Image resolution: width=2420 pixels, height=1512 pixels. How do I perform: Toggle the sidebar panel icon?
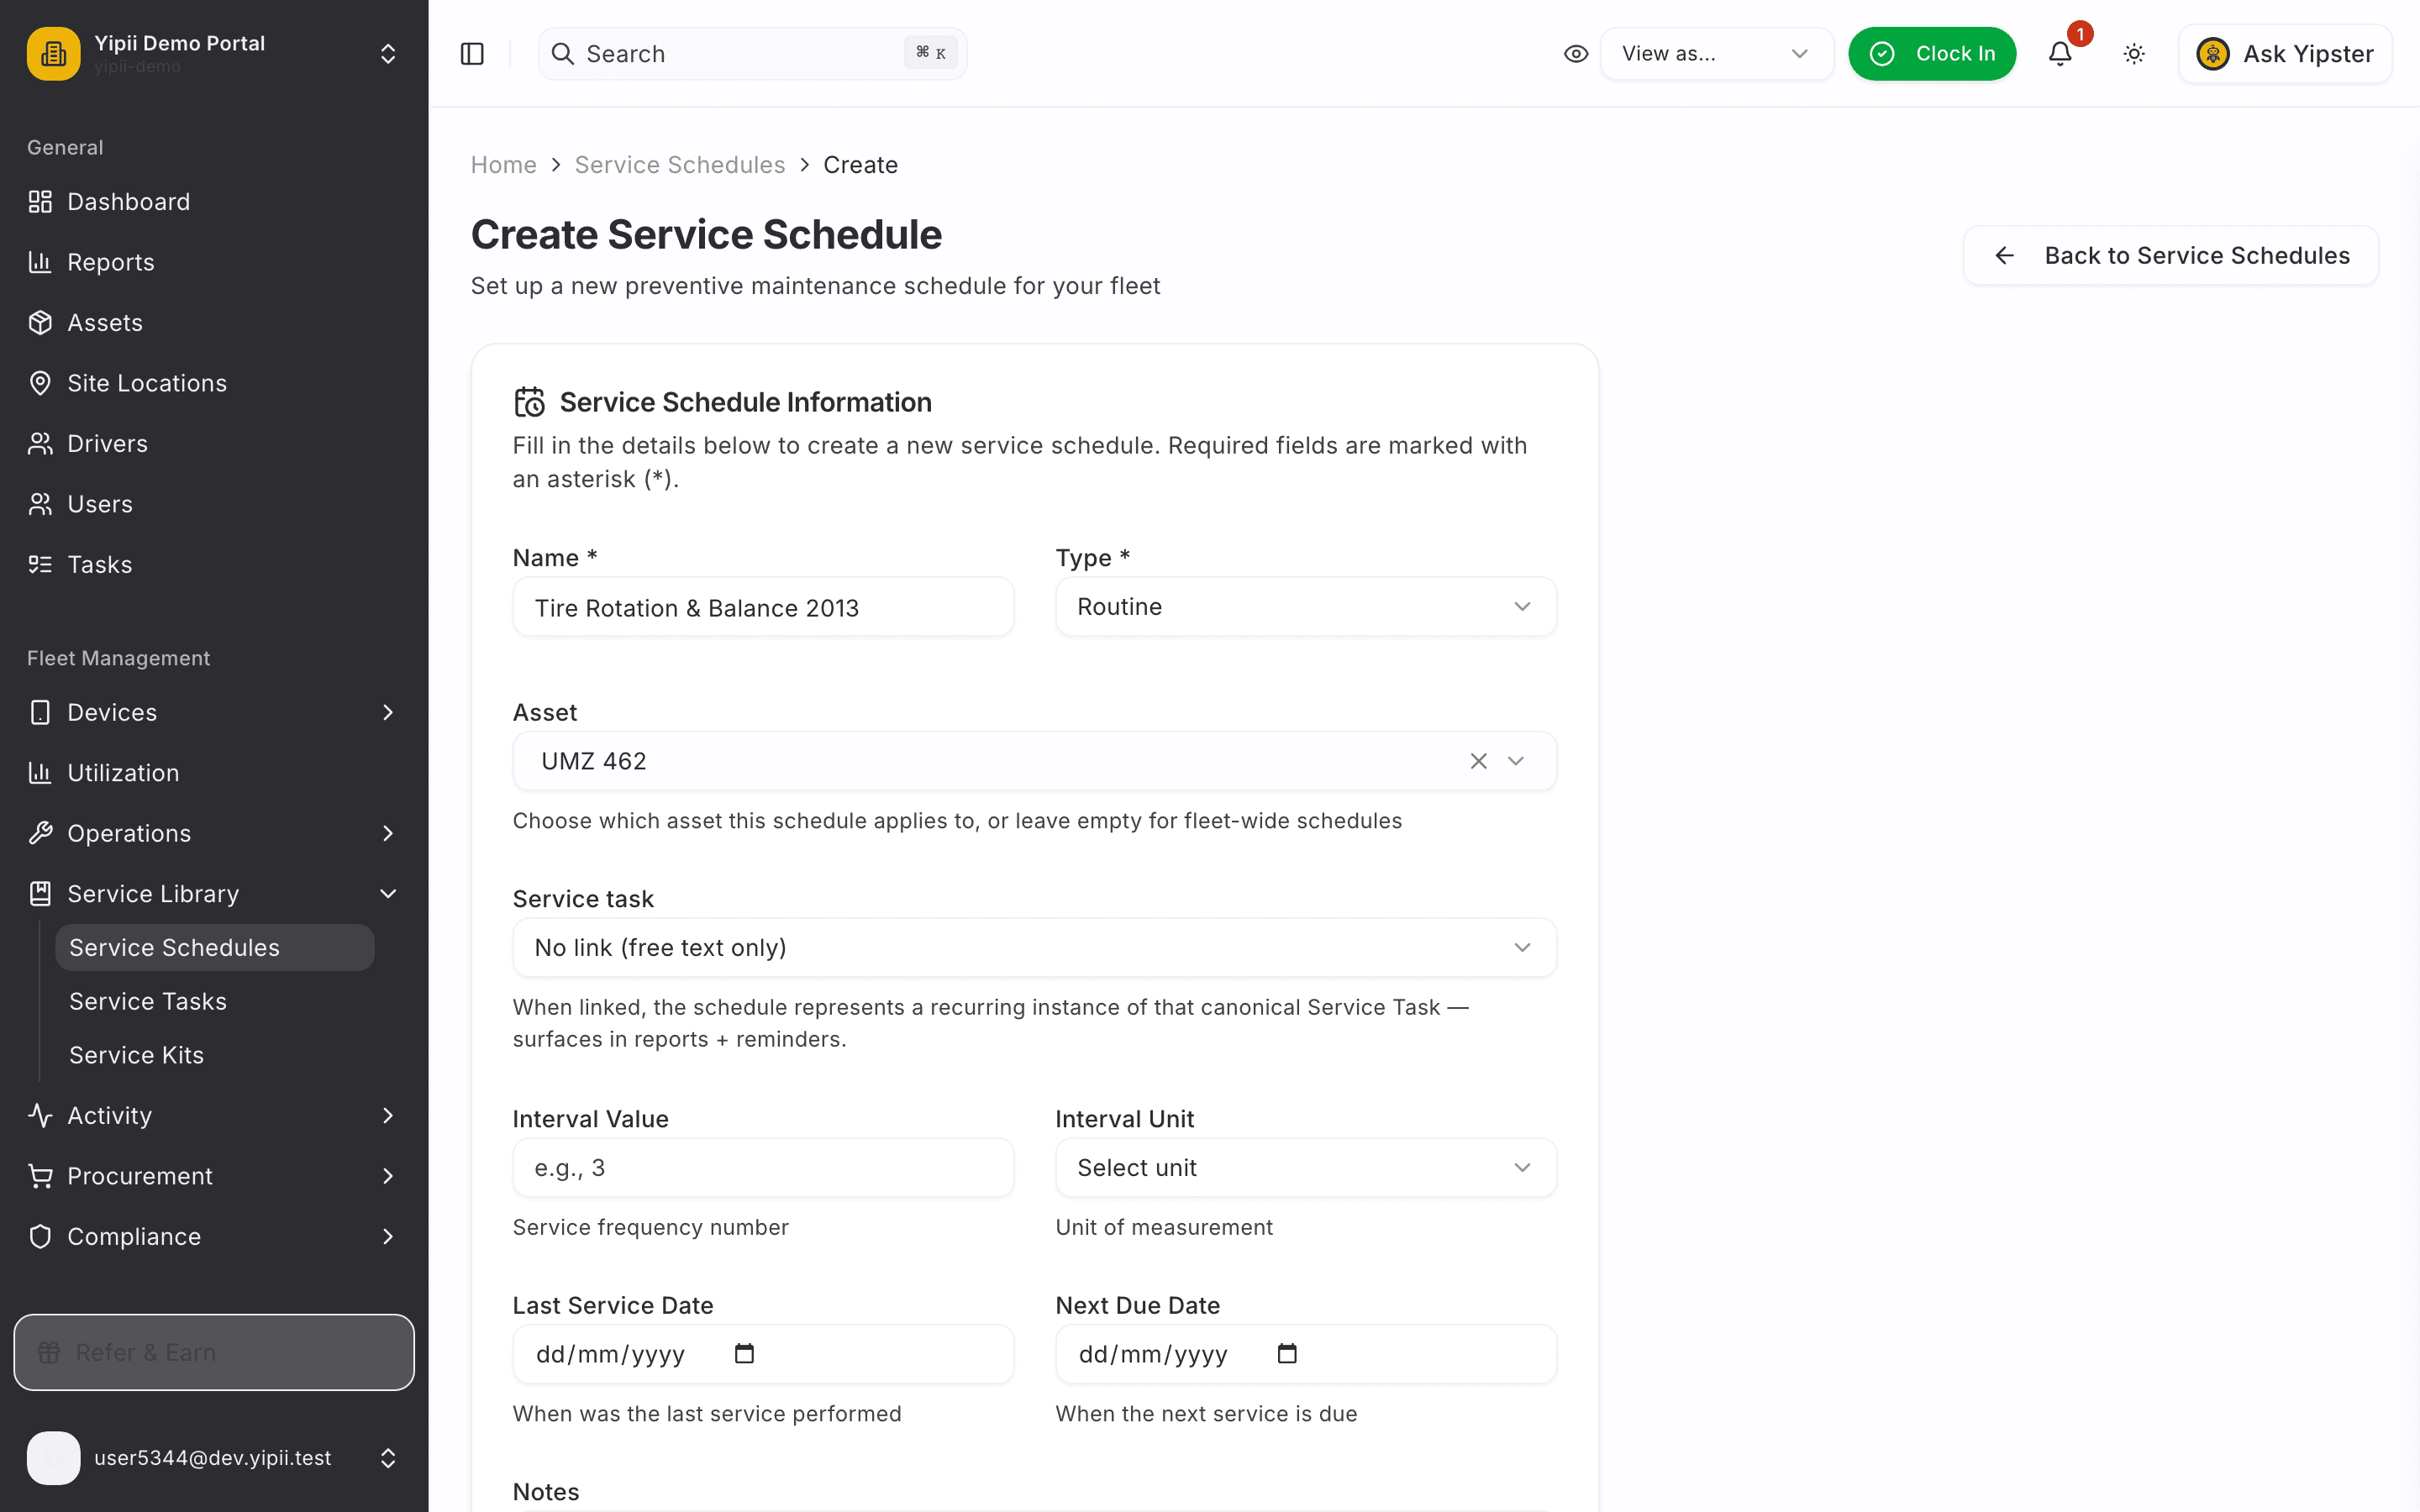pyautogui.click(x=472, y=54)
